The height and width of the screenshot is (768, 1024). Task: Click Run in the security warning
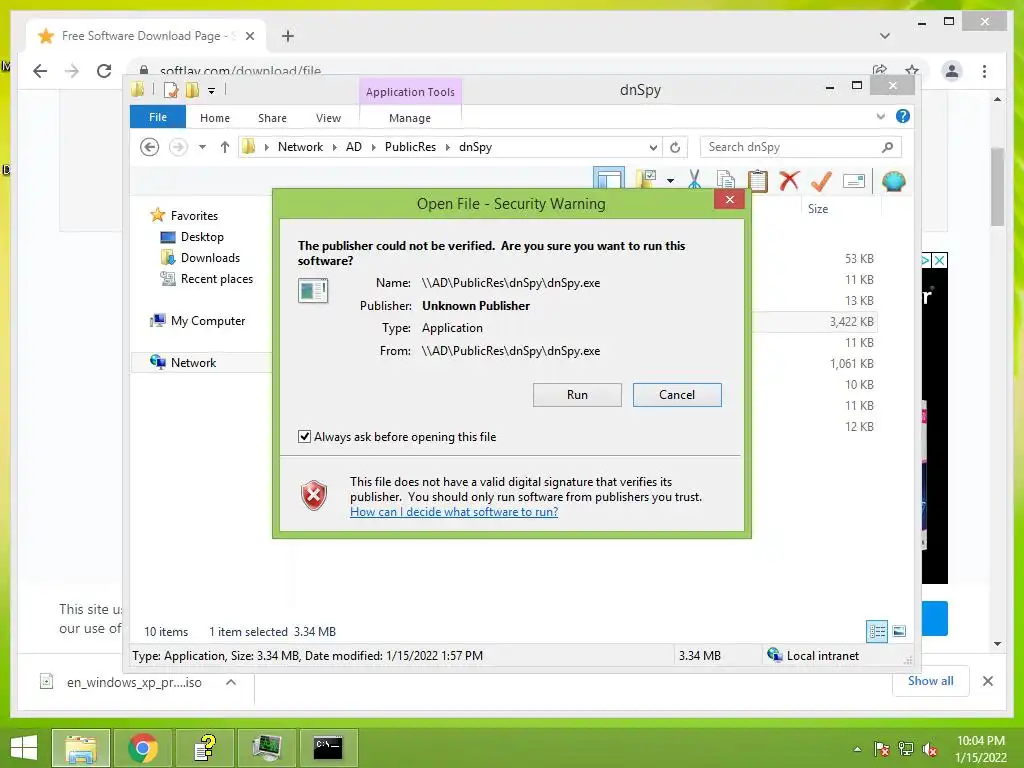[x=577, y=394]
